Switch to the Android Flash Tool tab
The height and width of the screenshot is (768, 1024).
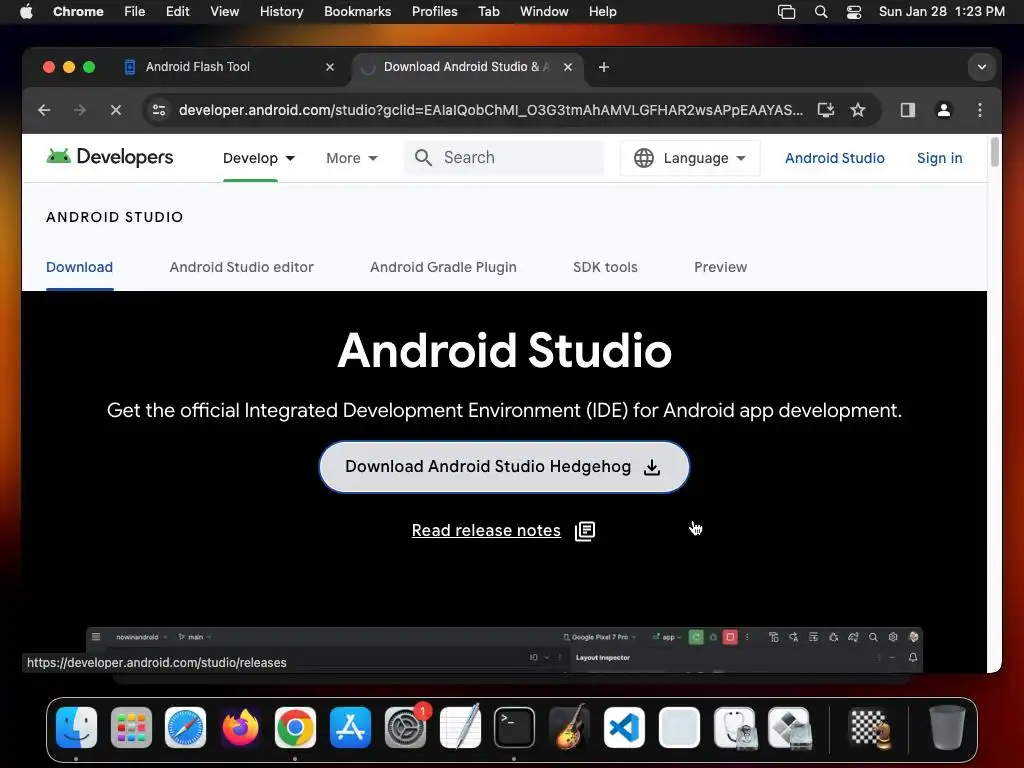[229, 67]
